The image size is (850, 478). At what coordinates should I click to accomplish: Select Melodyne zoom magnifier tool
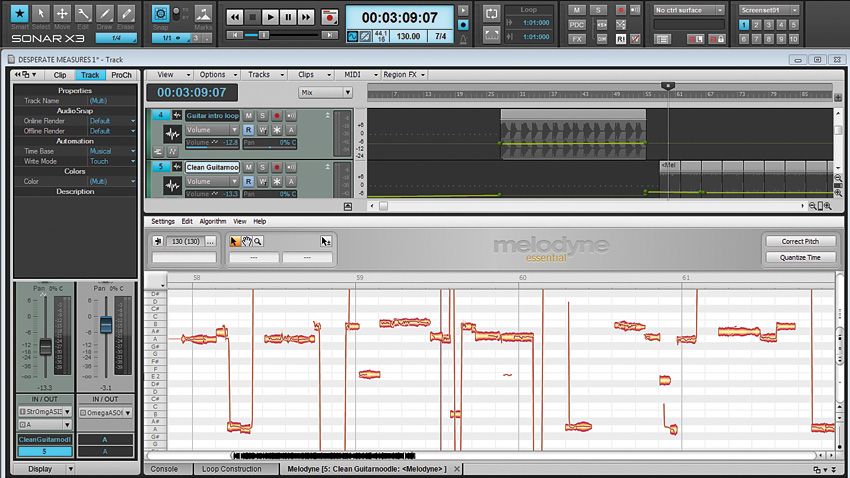(x=258, y=241)
